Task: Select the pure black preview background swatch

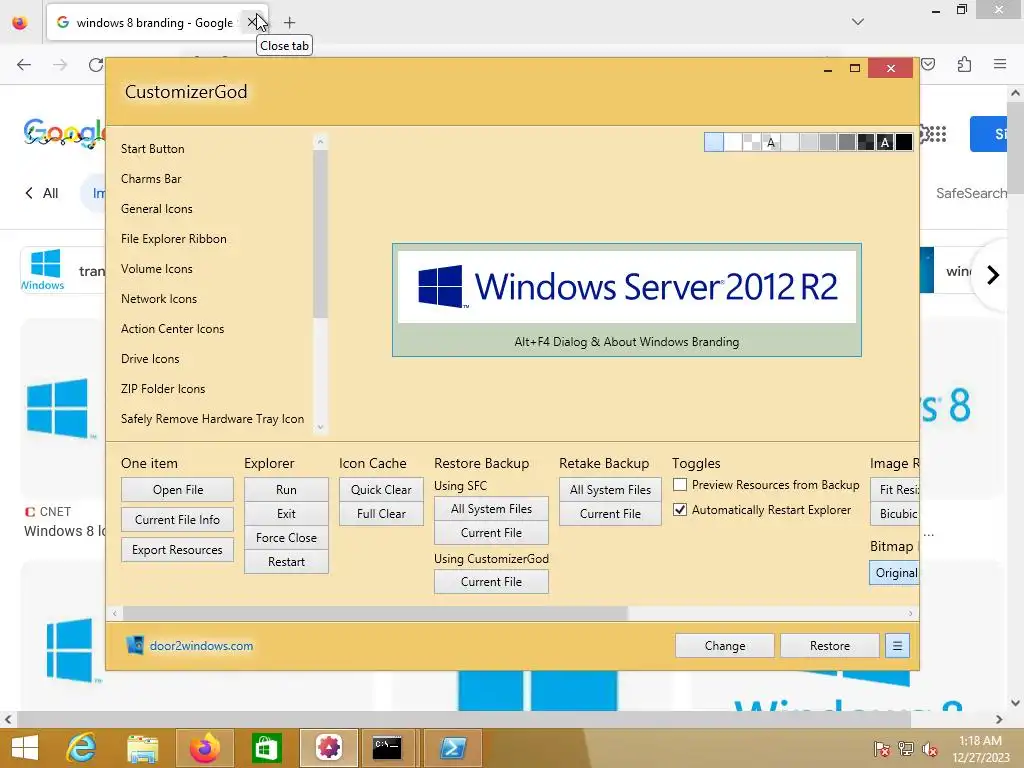Action: pyautogui.click(x=904, y=142)
